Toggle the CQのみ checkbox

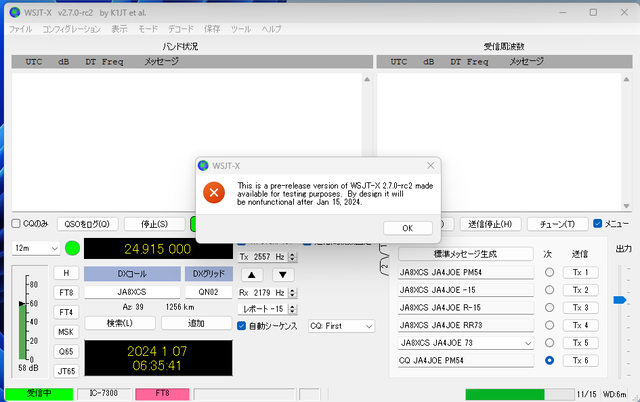[x=16, y=224]
